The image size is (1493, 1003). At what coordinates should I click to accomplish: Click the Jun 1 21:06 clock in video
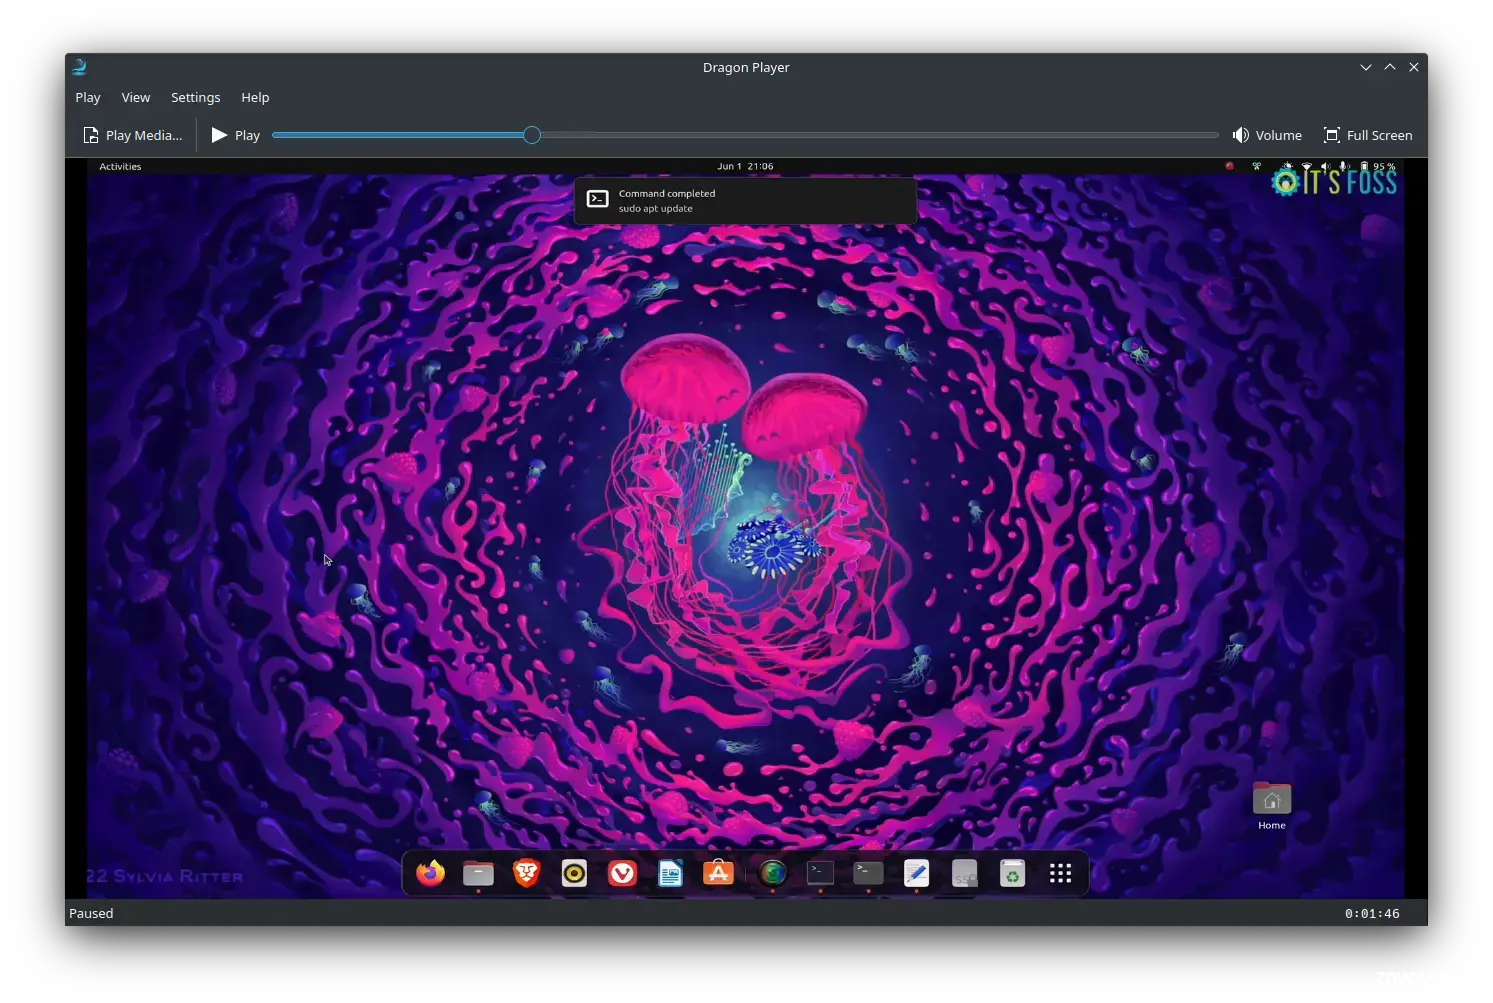745,166
